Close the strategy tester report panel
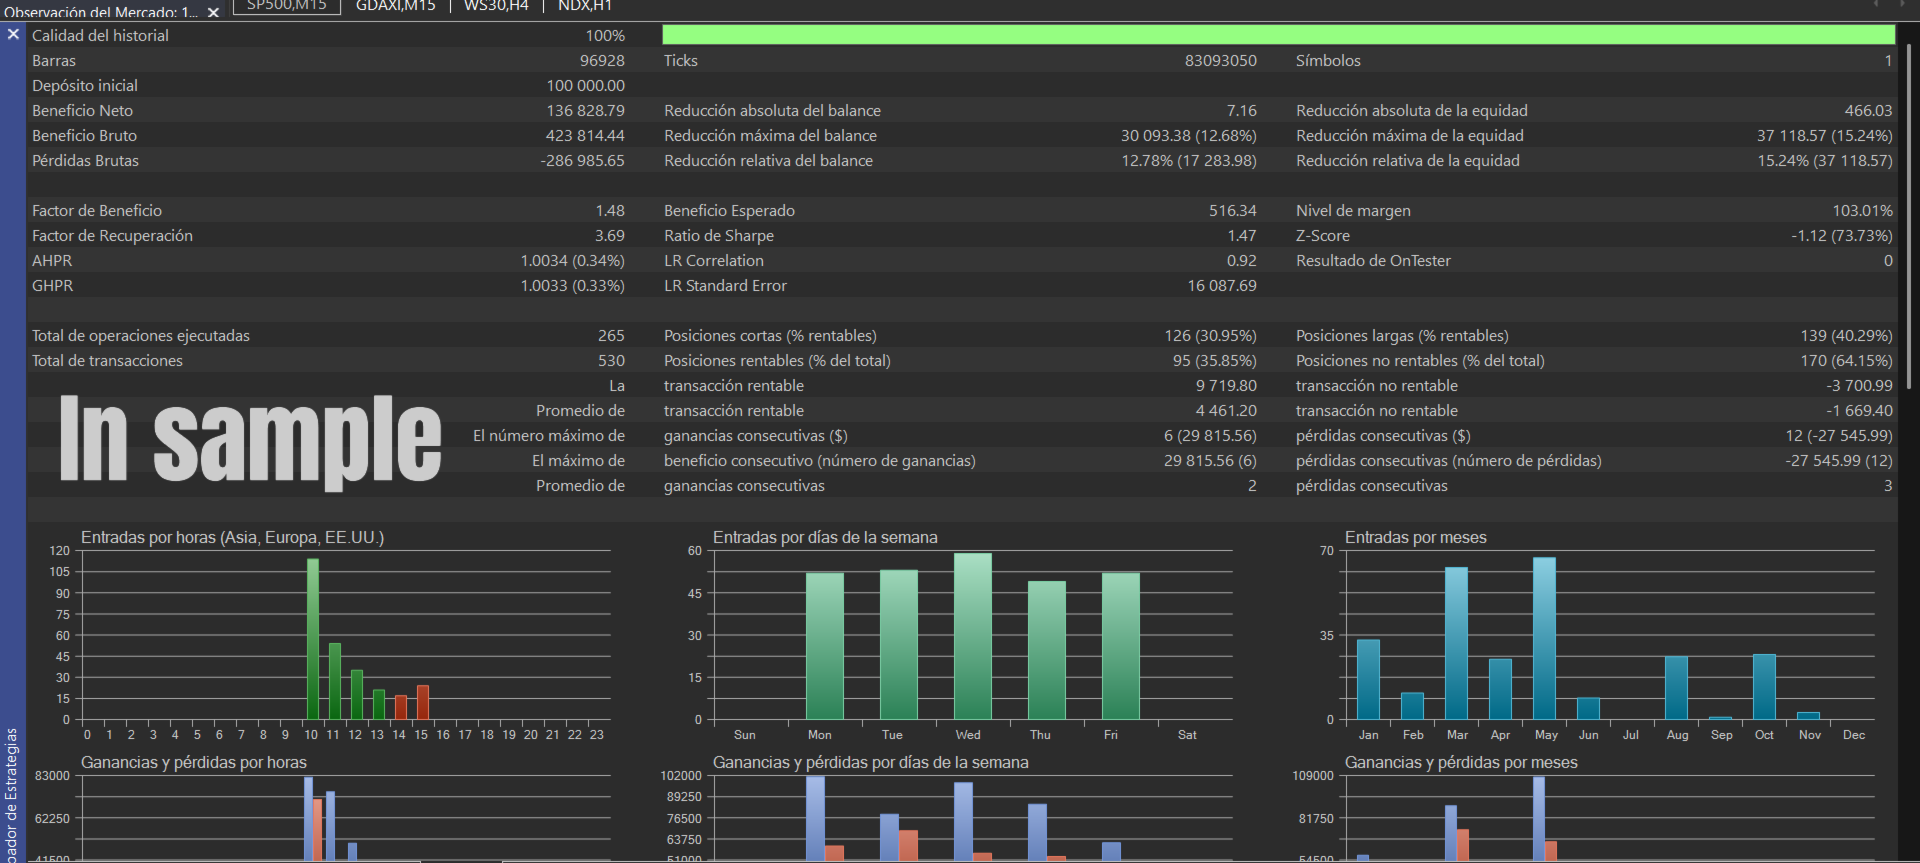 tap(13, 35)
